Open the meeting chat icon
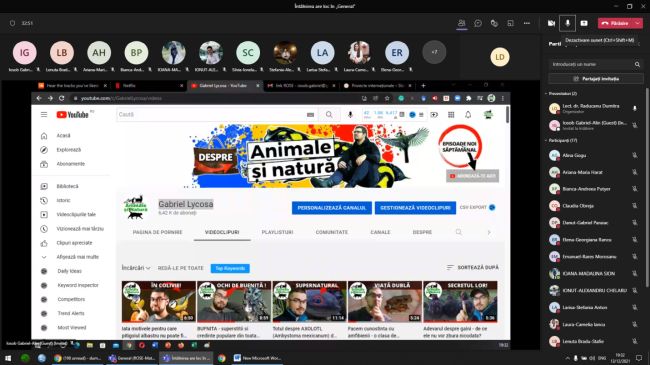Viewport: 650px width, 365px height. pyautogui.click(x=478, y=23)
